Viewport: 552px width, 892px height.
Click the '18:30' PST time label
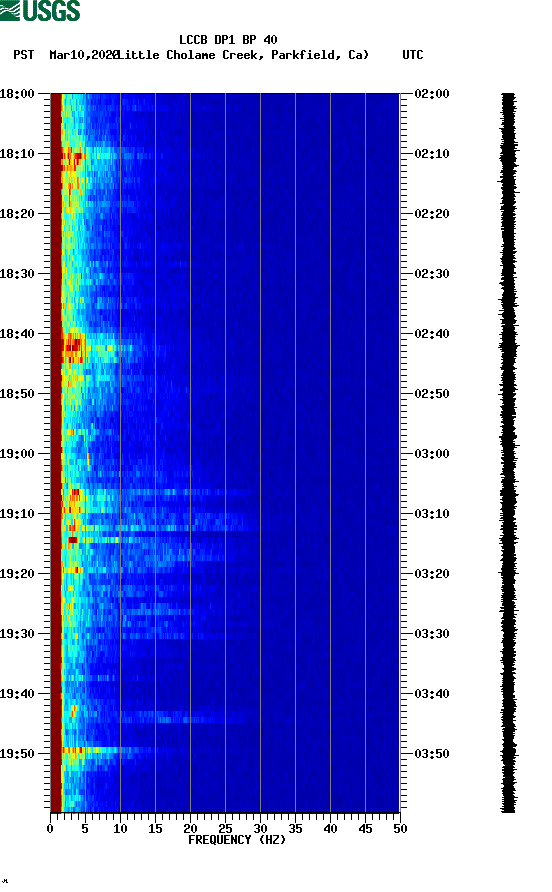(x=17, y=274)
